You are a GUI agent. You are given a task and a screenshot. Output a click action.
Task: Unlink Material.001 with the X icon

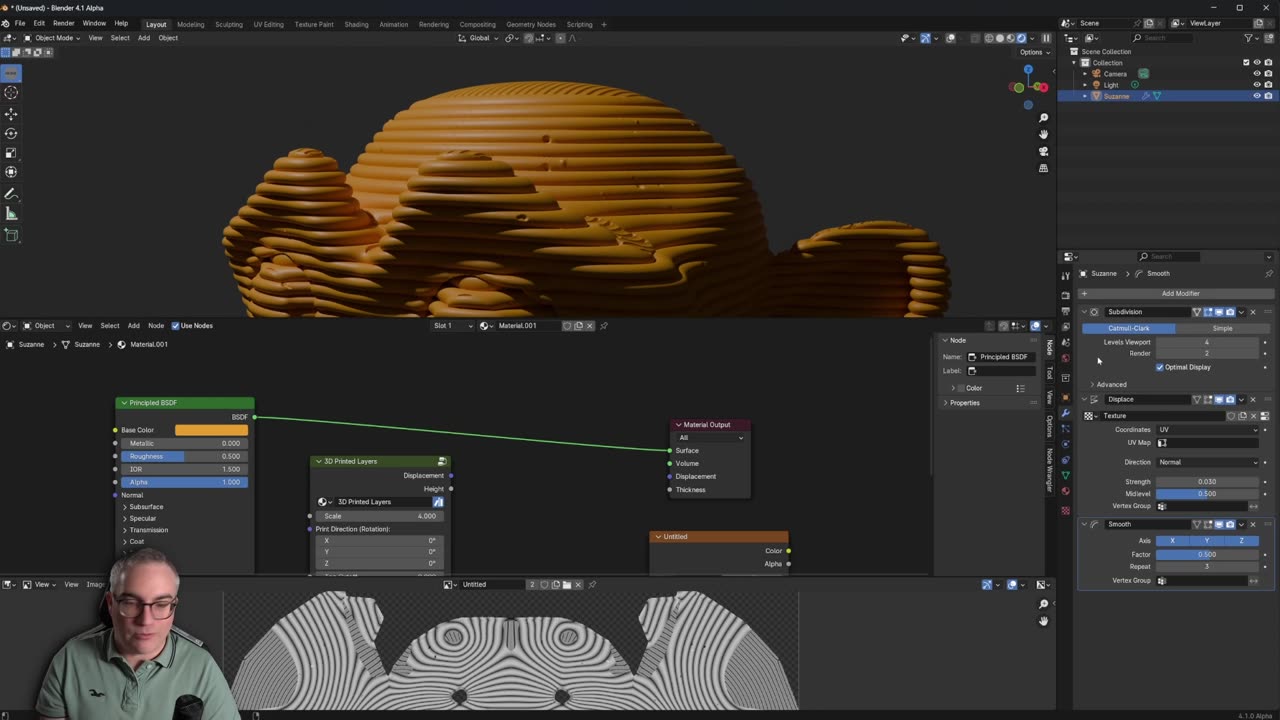(x=589, y=326)
